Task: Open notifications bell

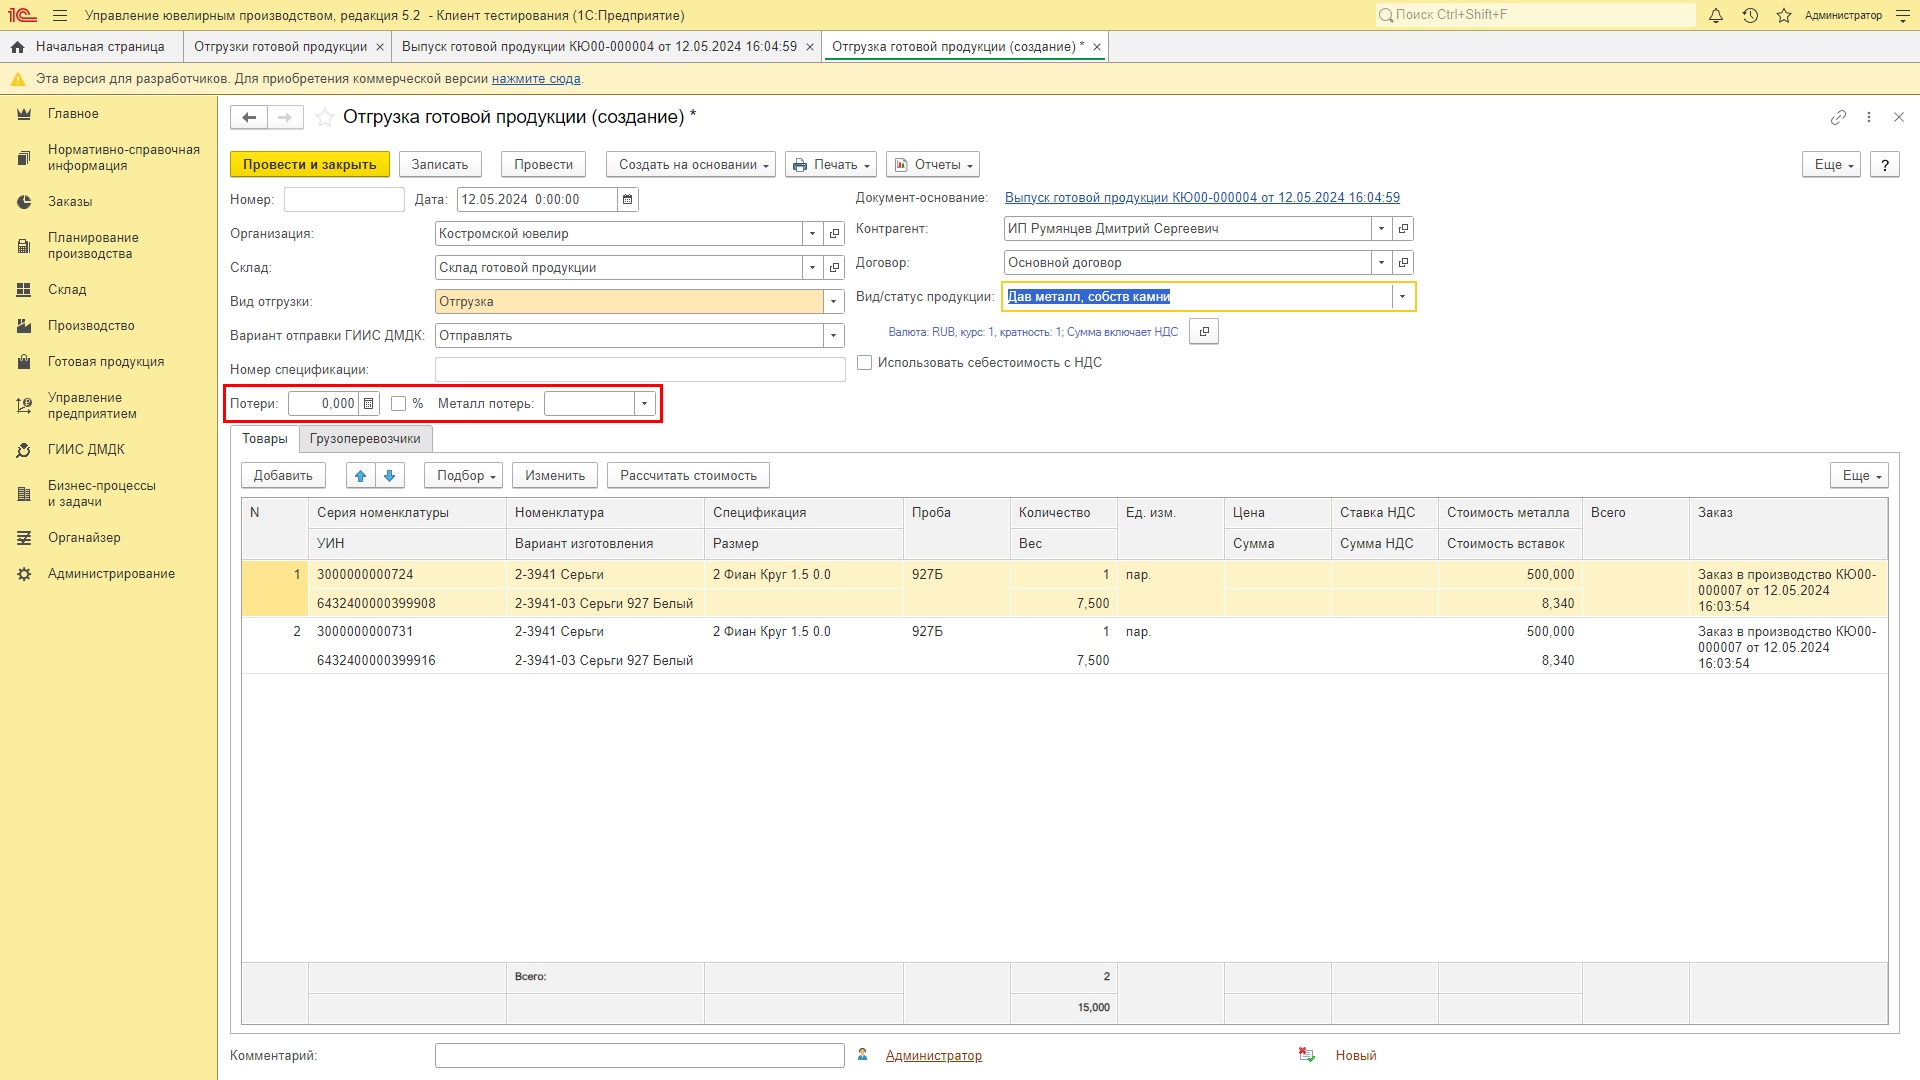Action: [x=1716, y=15]
